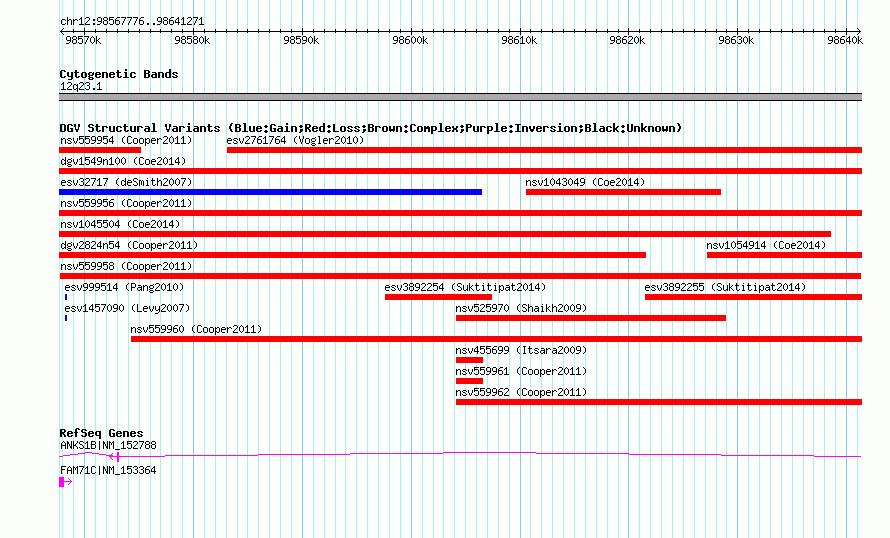The height and width of the screenshot is (538, 890).
Task: Click the Cytogenetic Bands track title
Action: click(x=119, y=74)
